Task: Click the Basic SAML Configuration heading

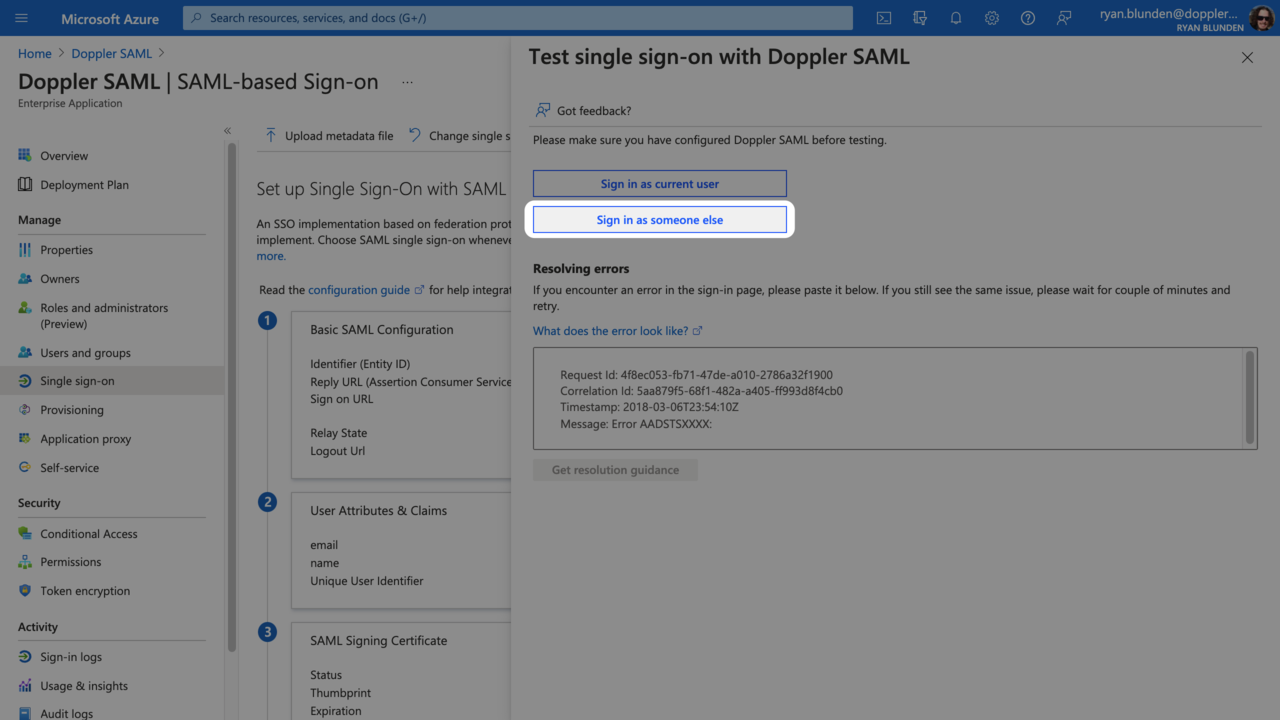Action: [382, 330]
